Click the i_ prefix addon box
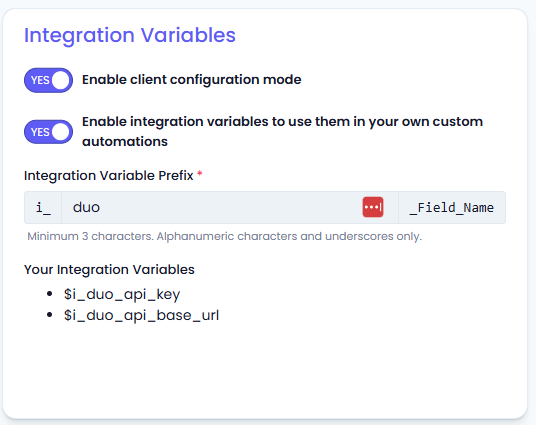 [43, 208]
